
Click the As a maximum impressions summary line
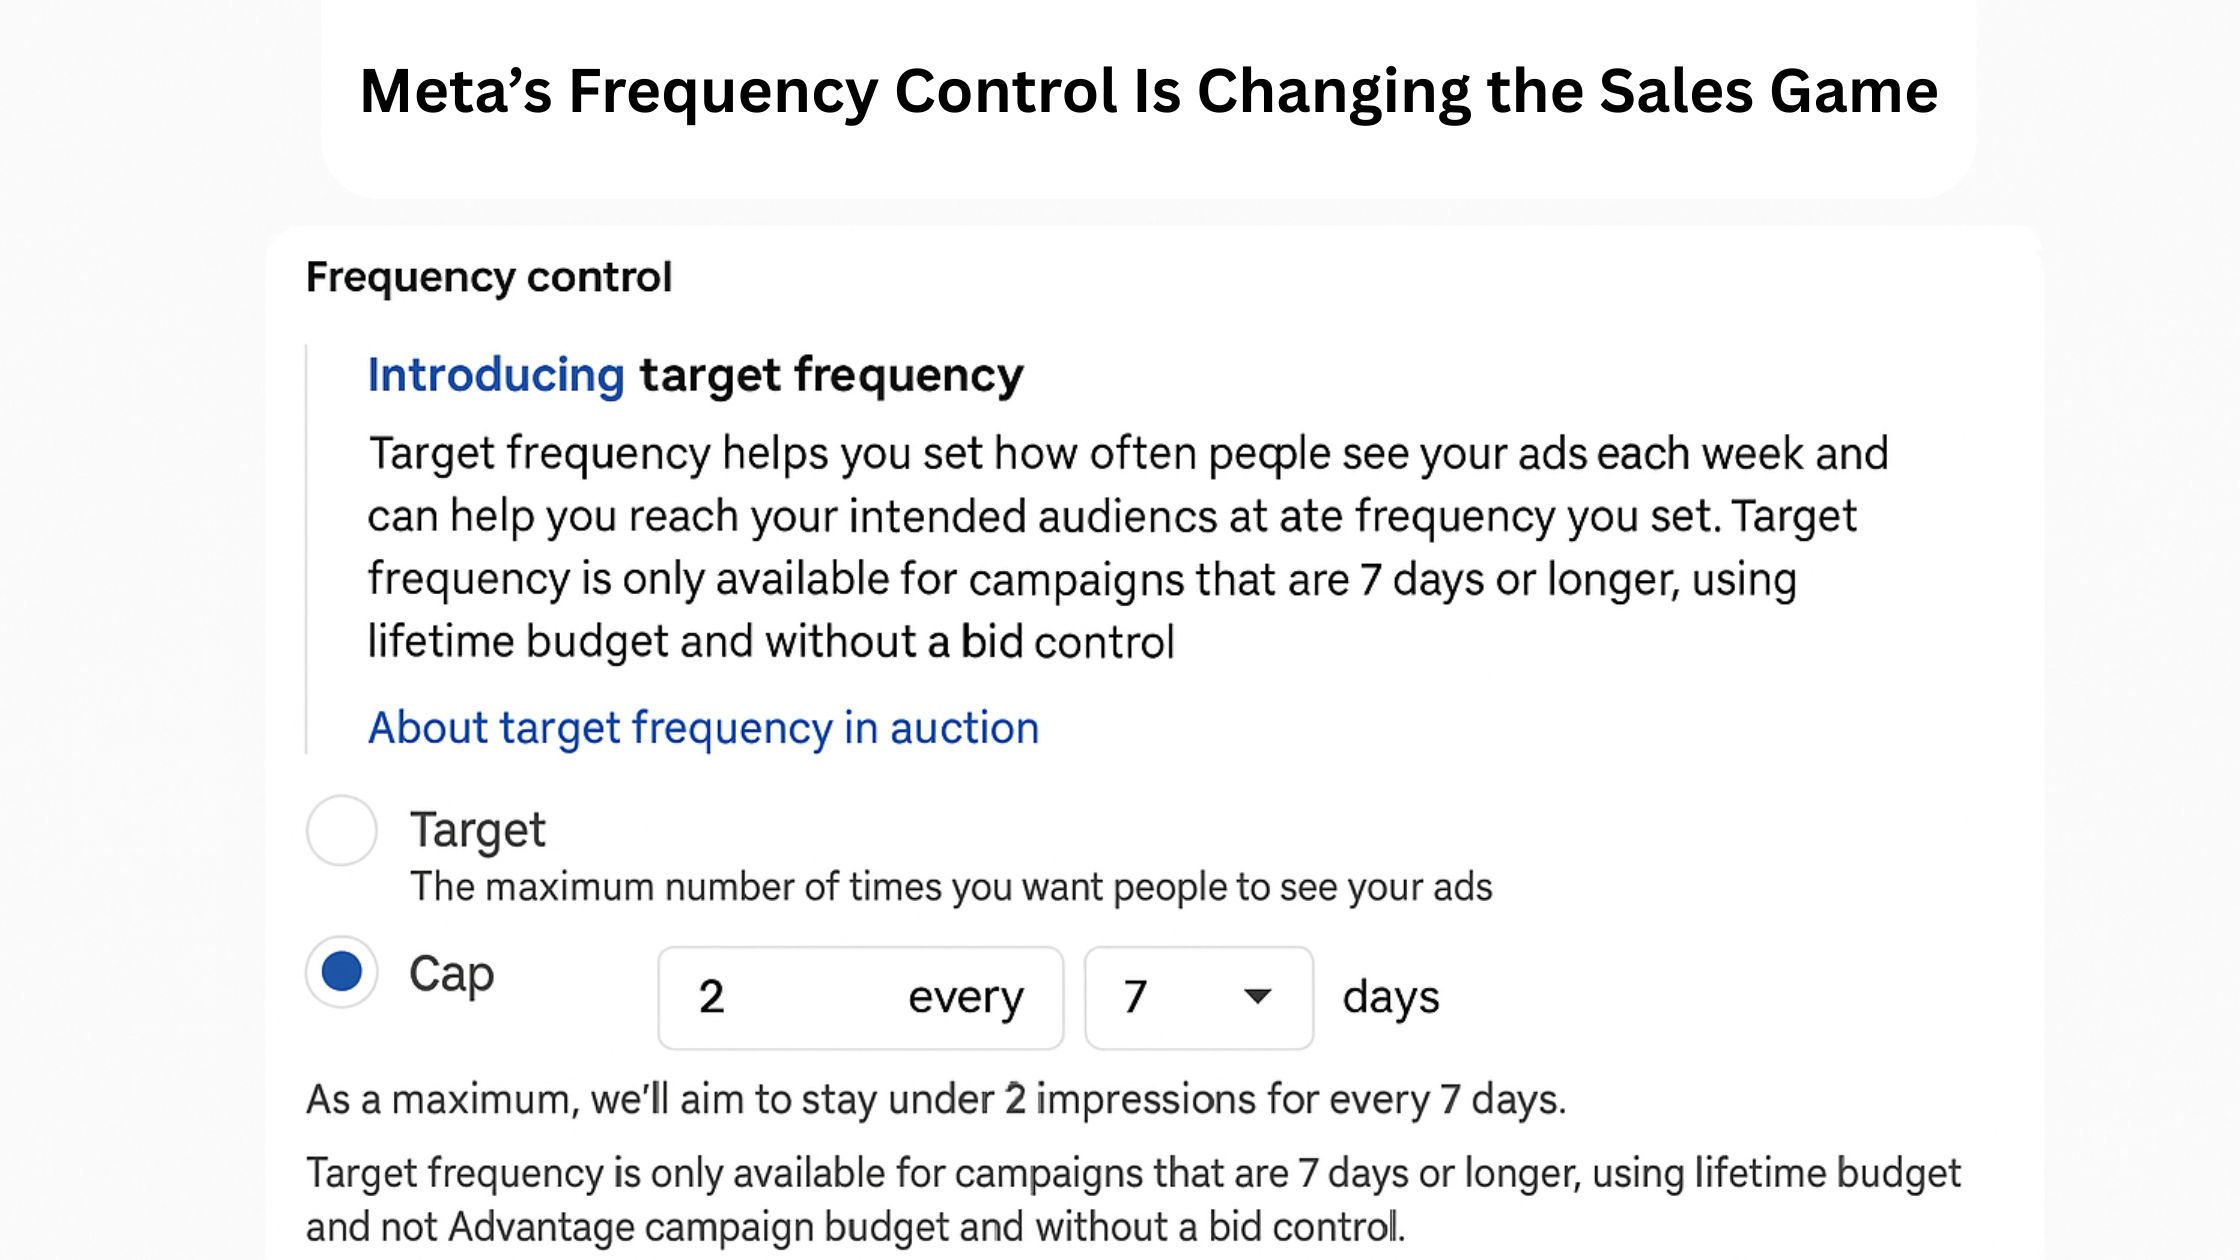(x=935, y=1099)
